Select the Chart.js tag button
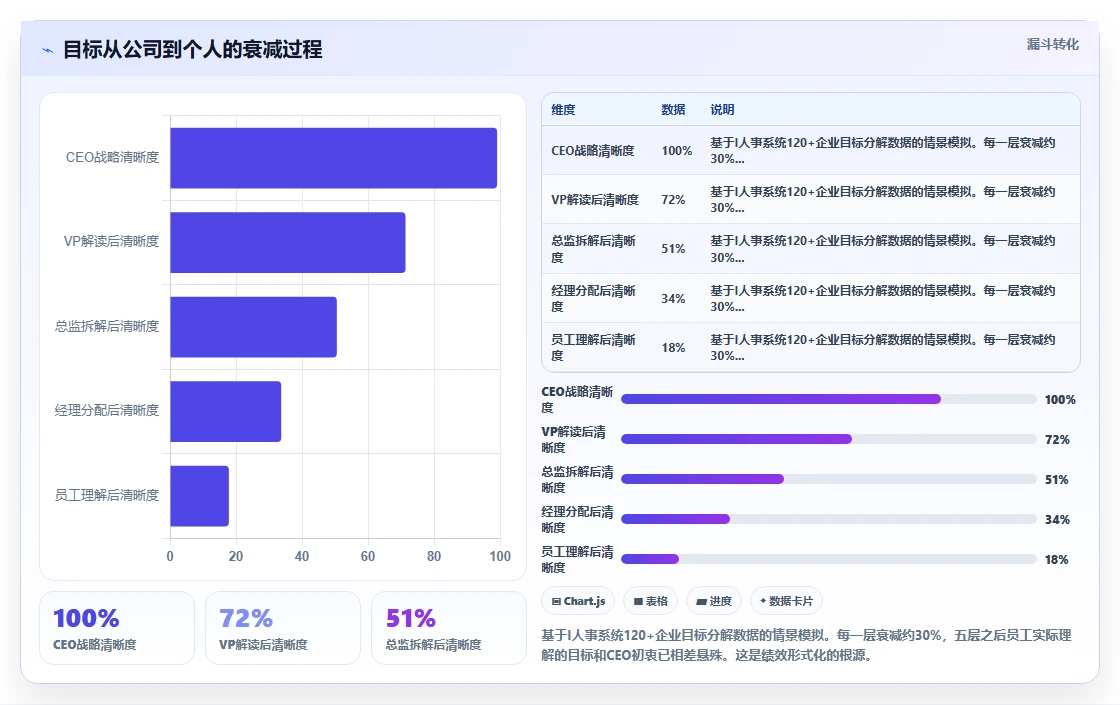The height and width of the screenshot is (705, 1120). click(x=578, y=601)
